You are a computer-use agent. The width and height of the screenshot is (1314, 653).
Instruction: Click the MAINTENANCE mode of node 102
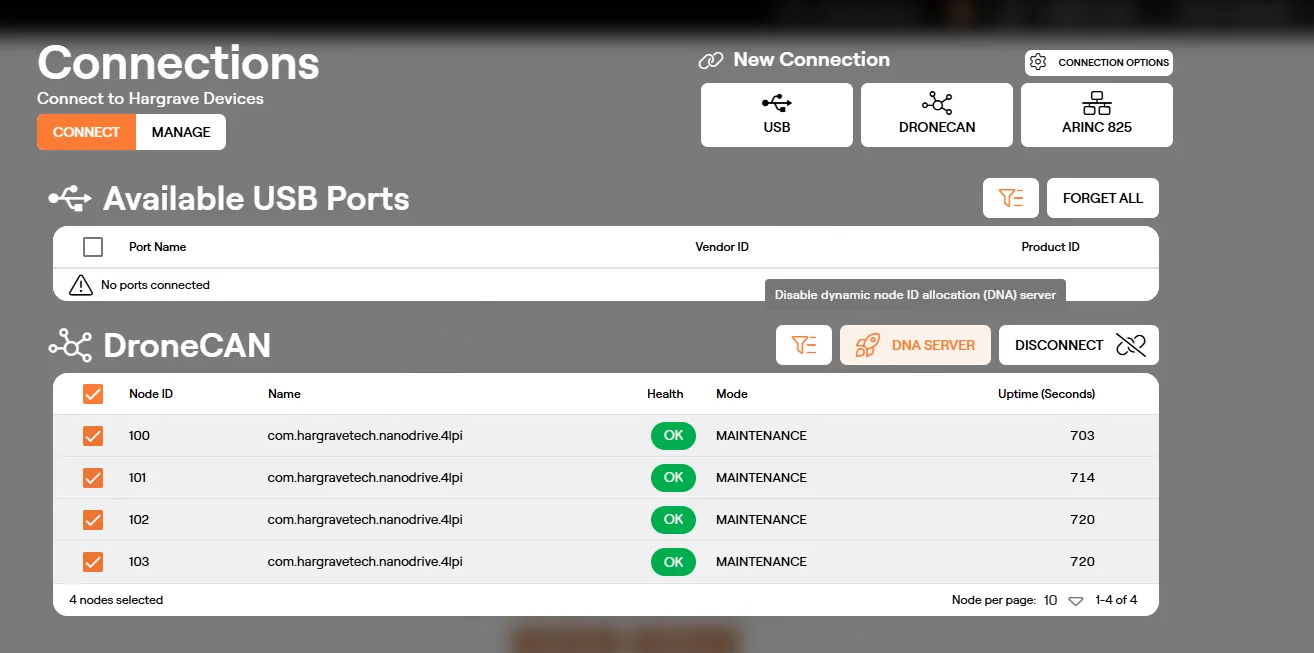[x=761, y=520]
